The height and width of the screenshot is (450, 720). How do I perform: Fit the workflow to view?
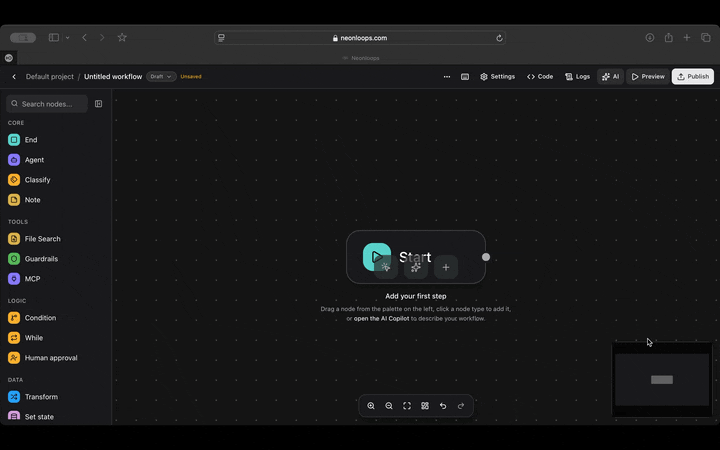(407, 406)
